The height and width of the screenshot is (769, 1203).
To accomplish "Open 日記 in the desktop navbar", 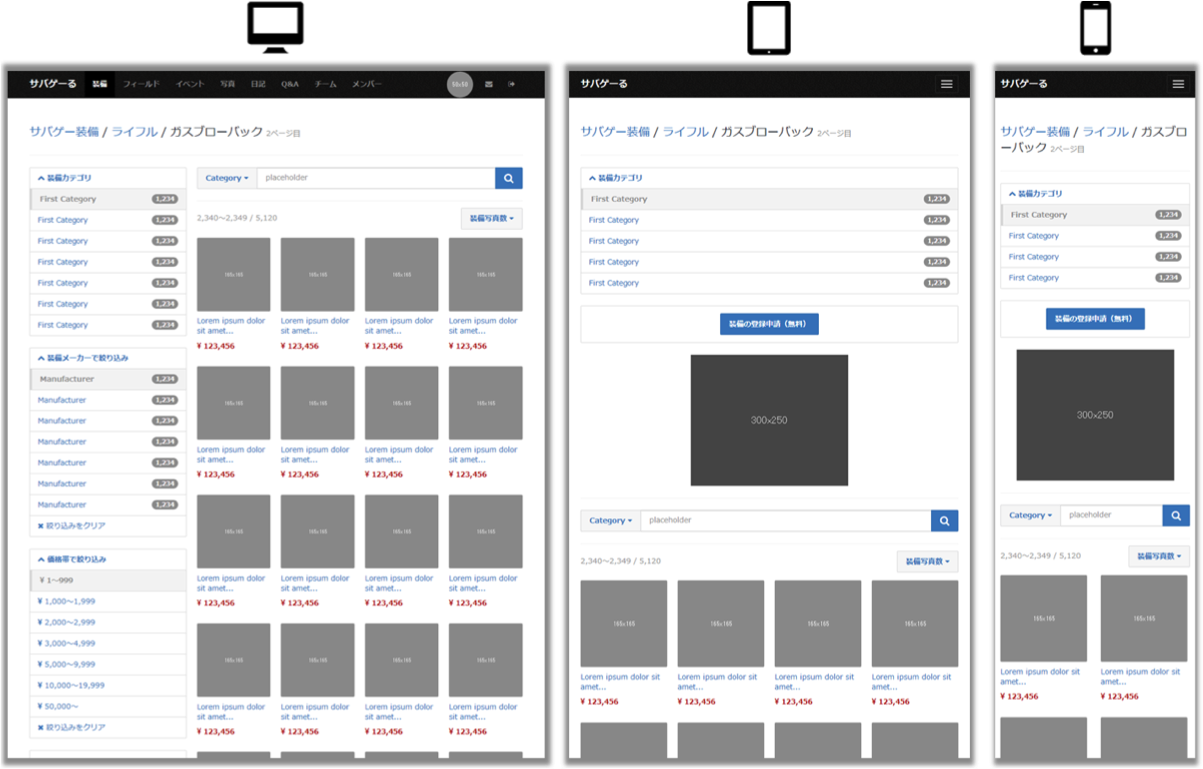I will pyautogui.click(x=258, y=85).
